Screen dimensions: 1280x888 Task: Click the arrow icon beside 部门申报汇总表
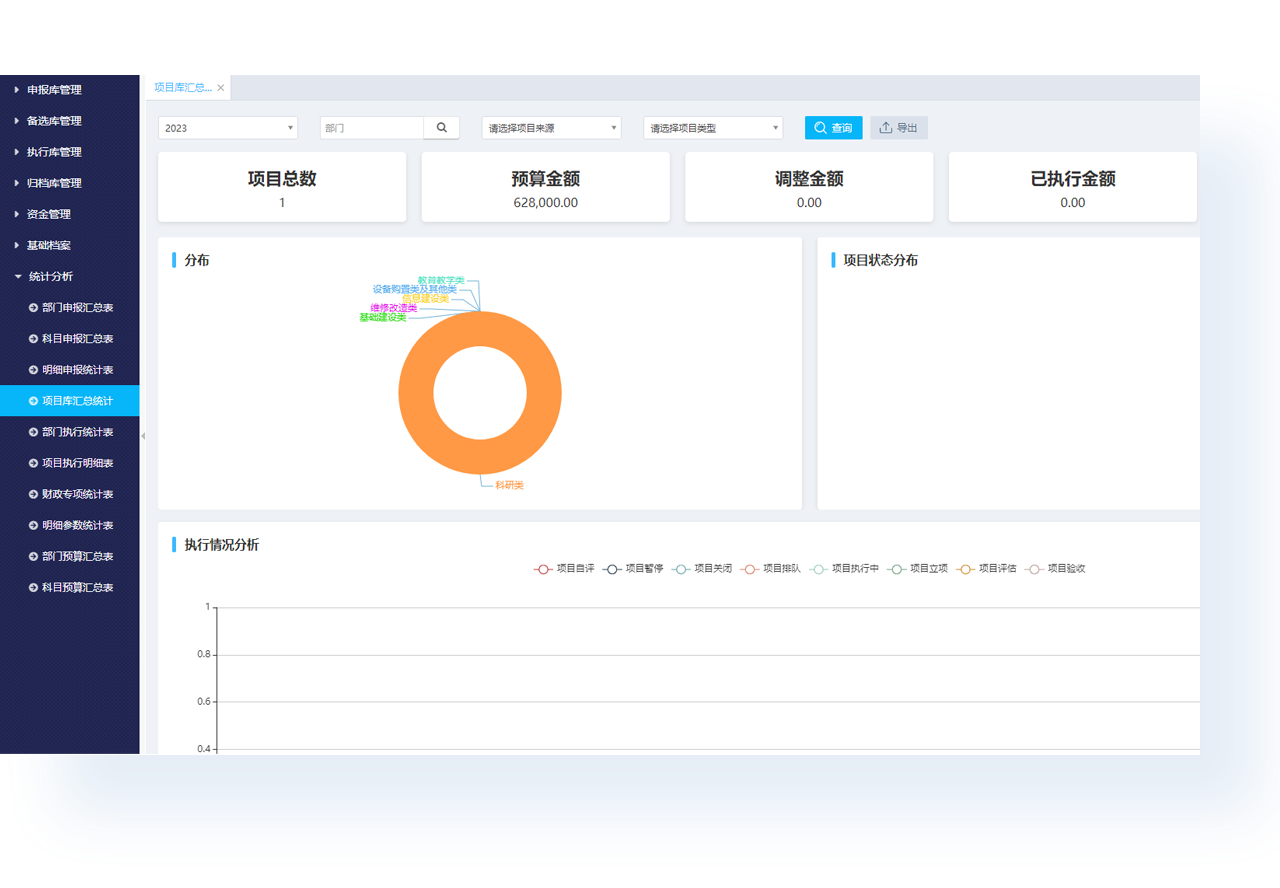click(x=33, y=308)
